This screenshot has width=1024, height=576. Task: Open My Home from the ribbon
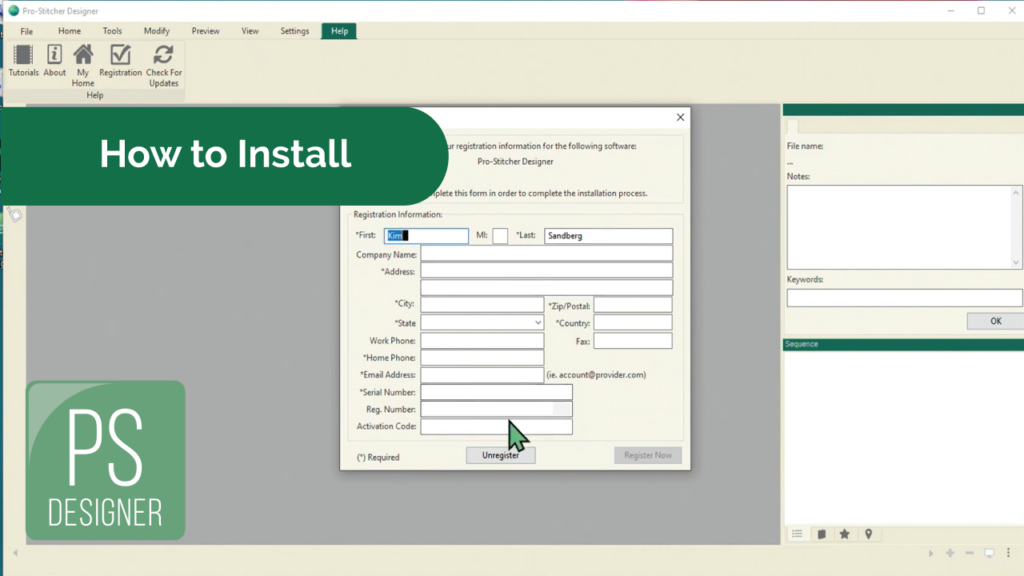[83, 64]
